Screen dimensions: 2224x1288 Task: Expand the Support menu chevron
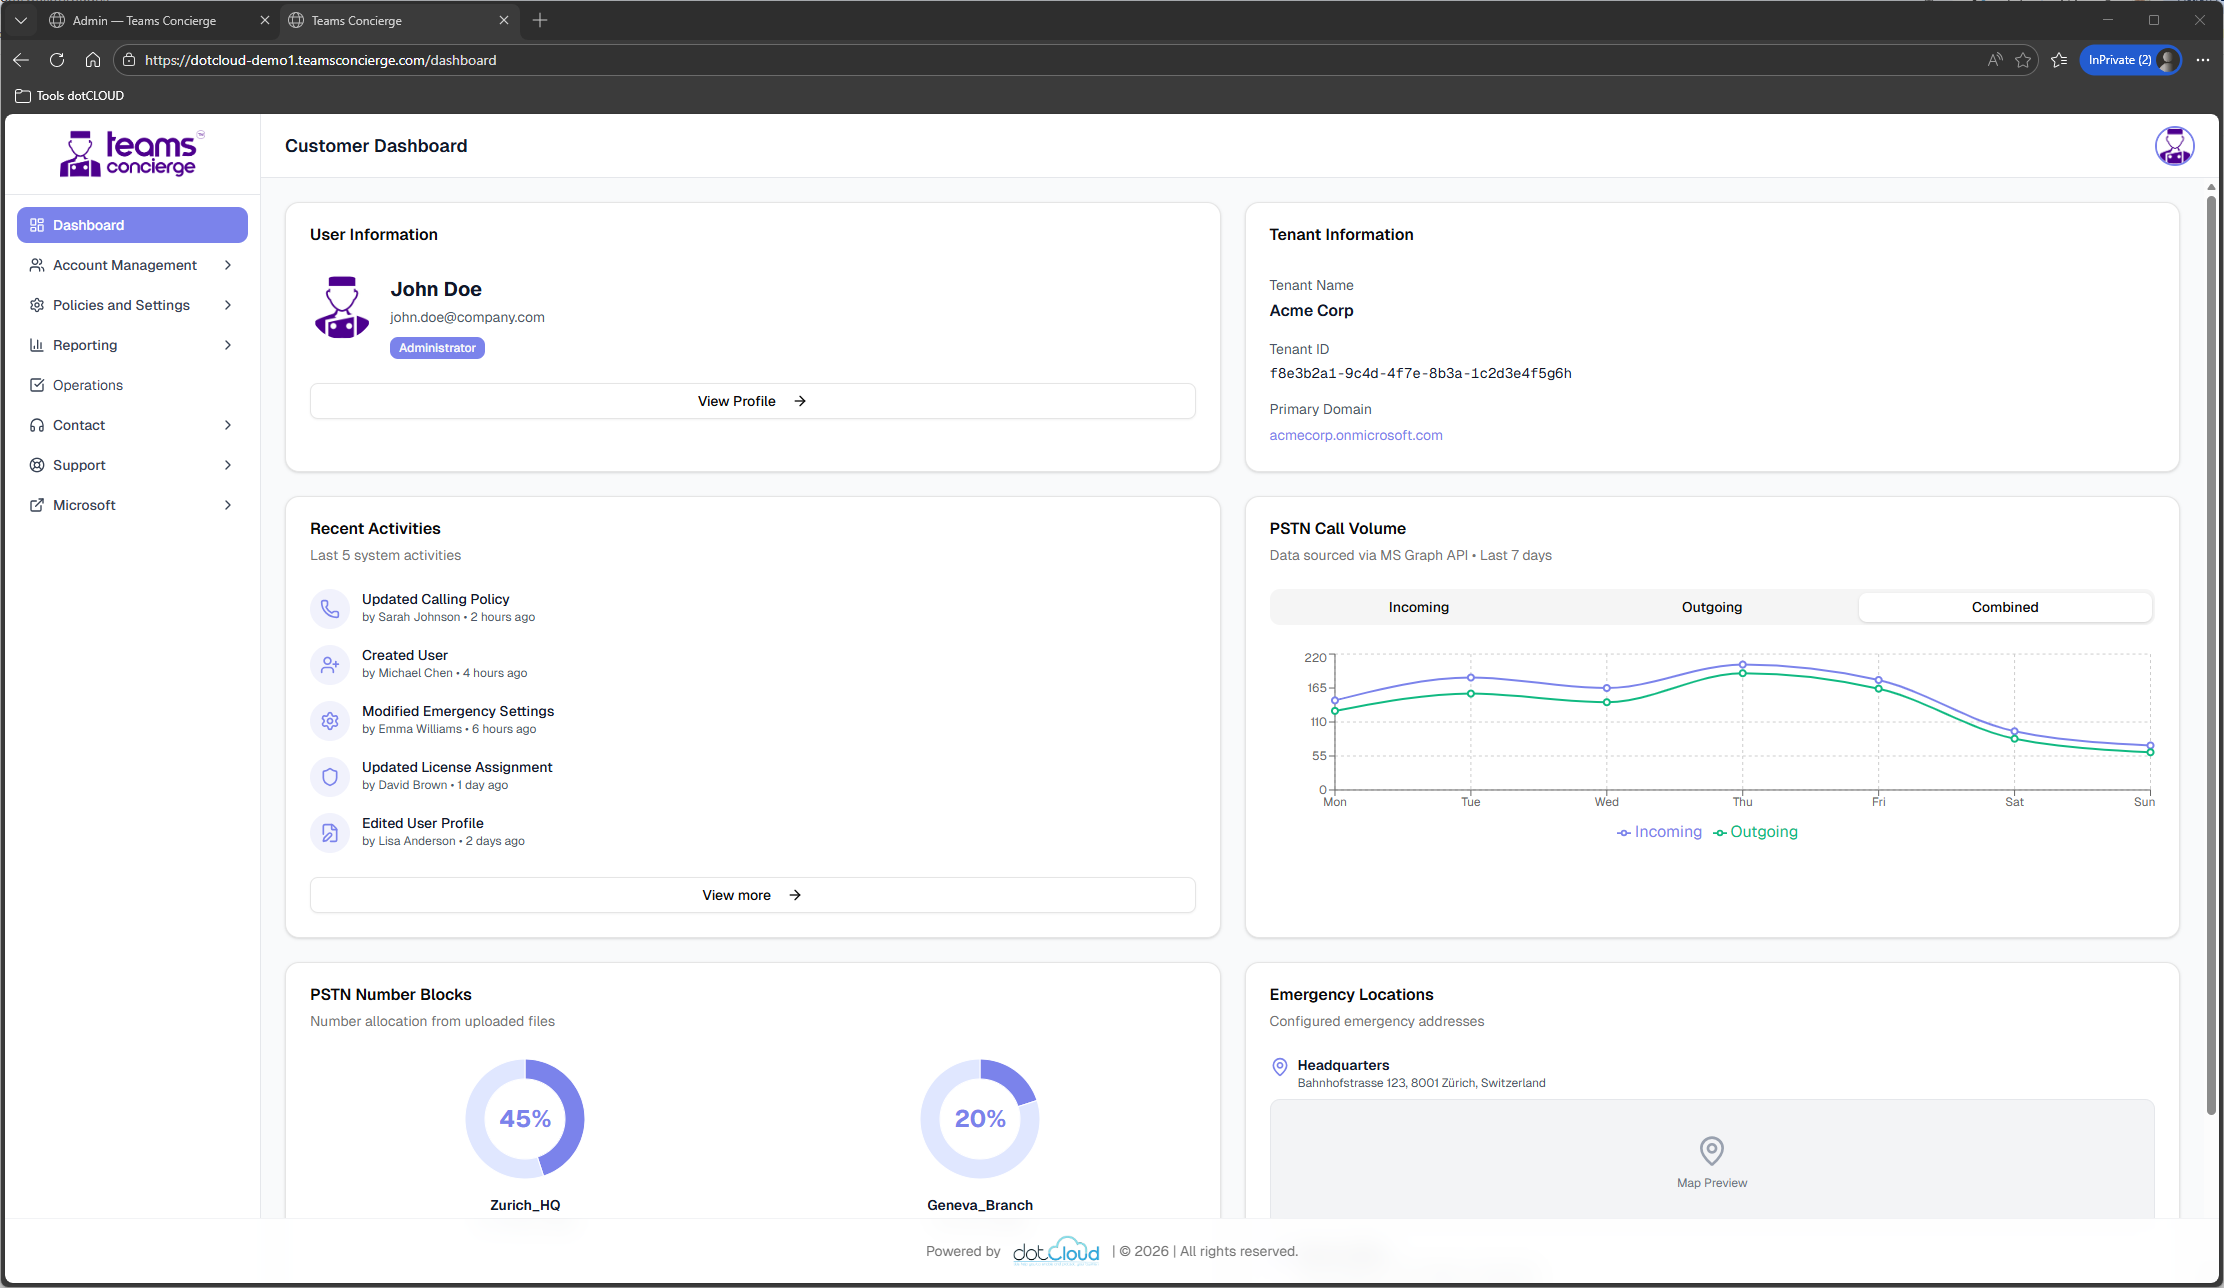[229, 465]
